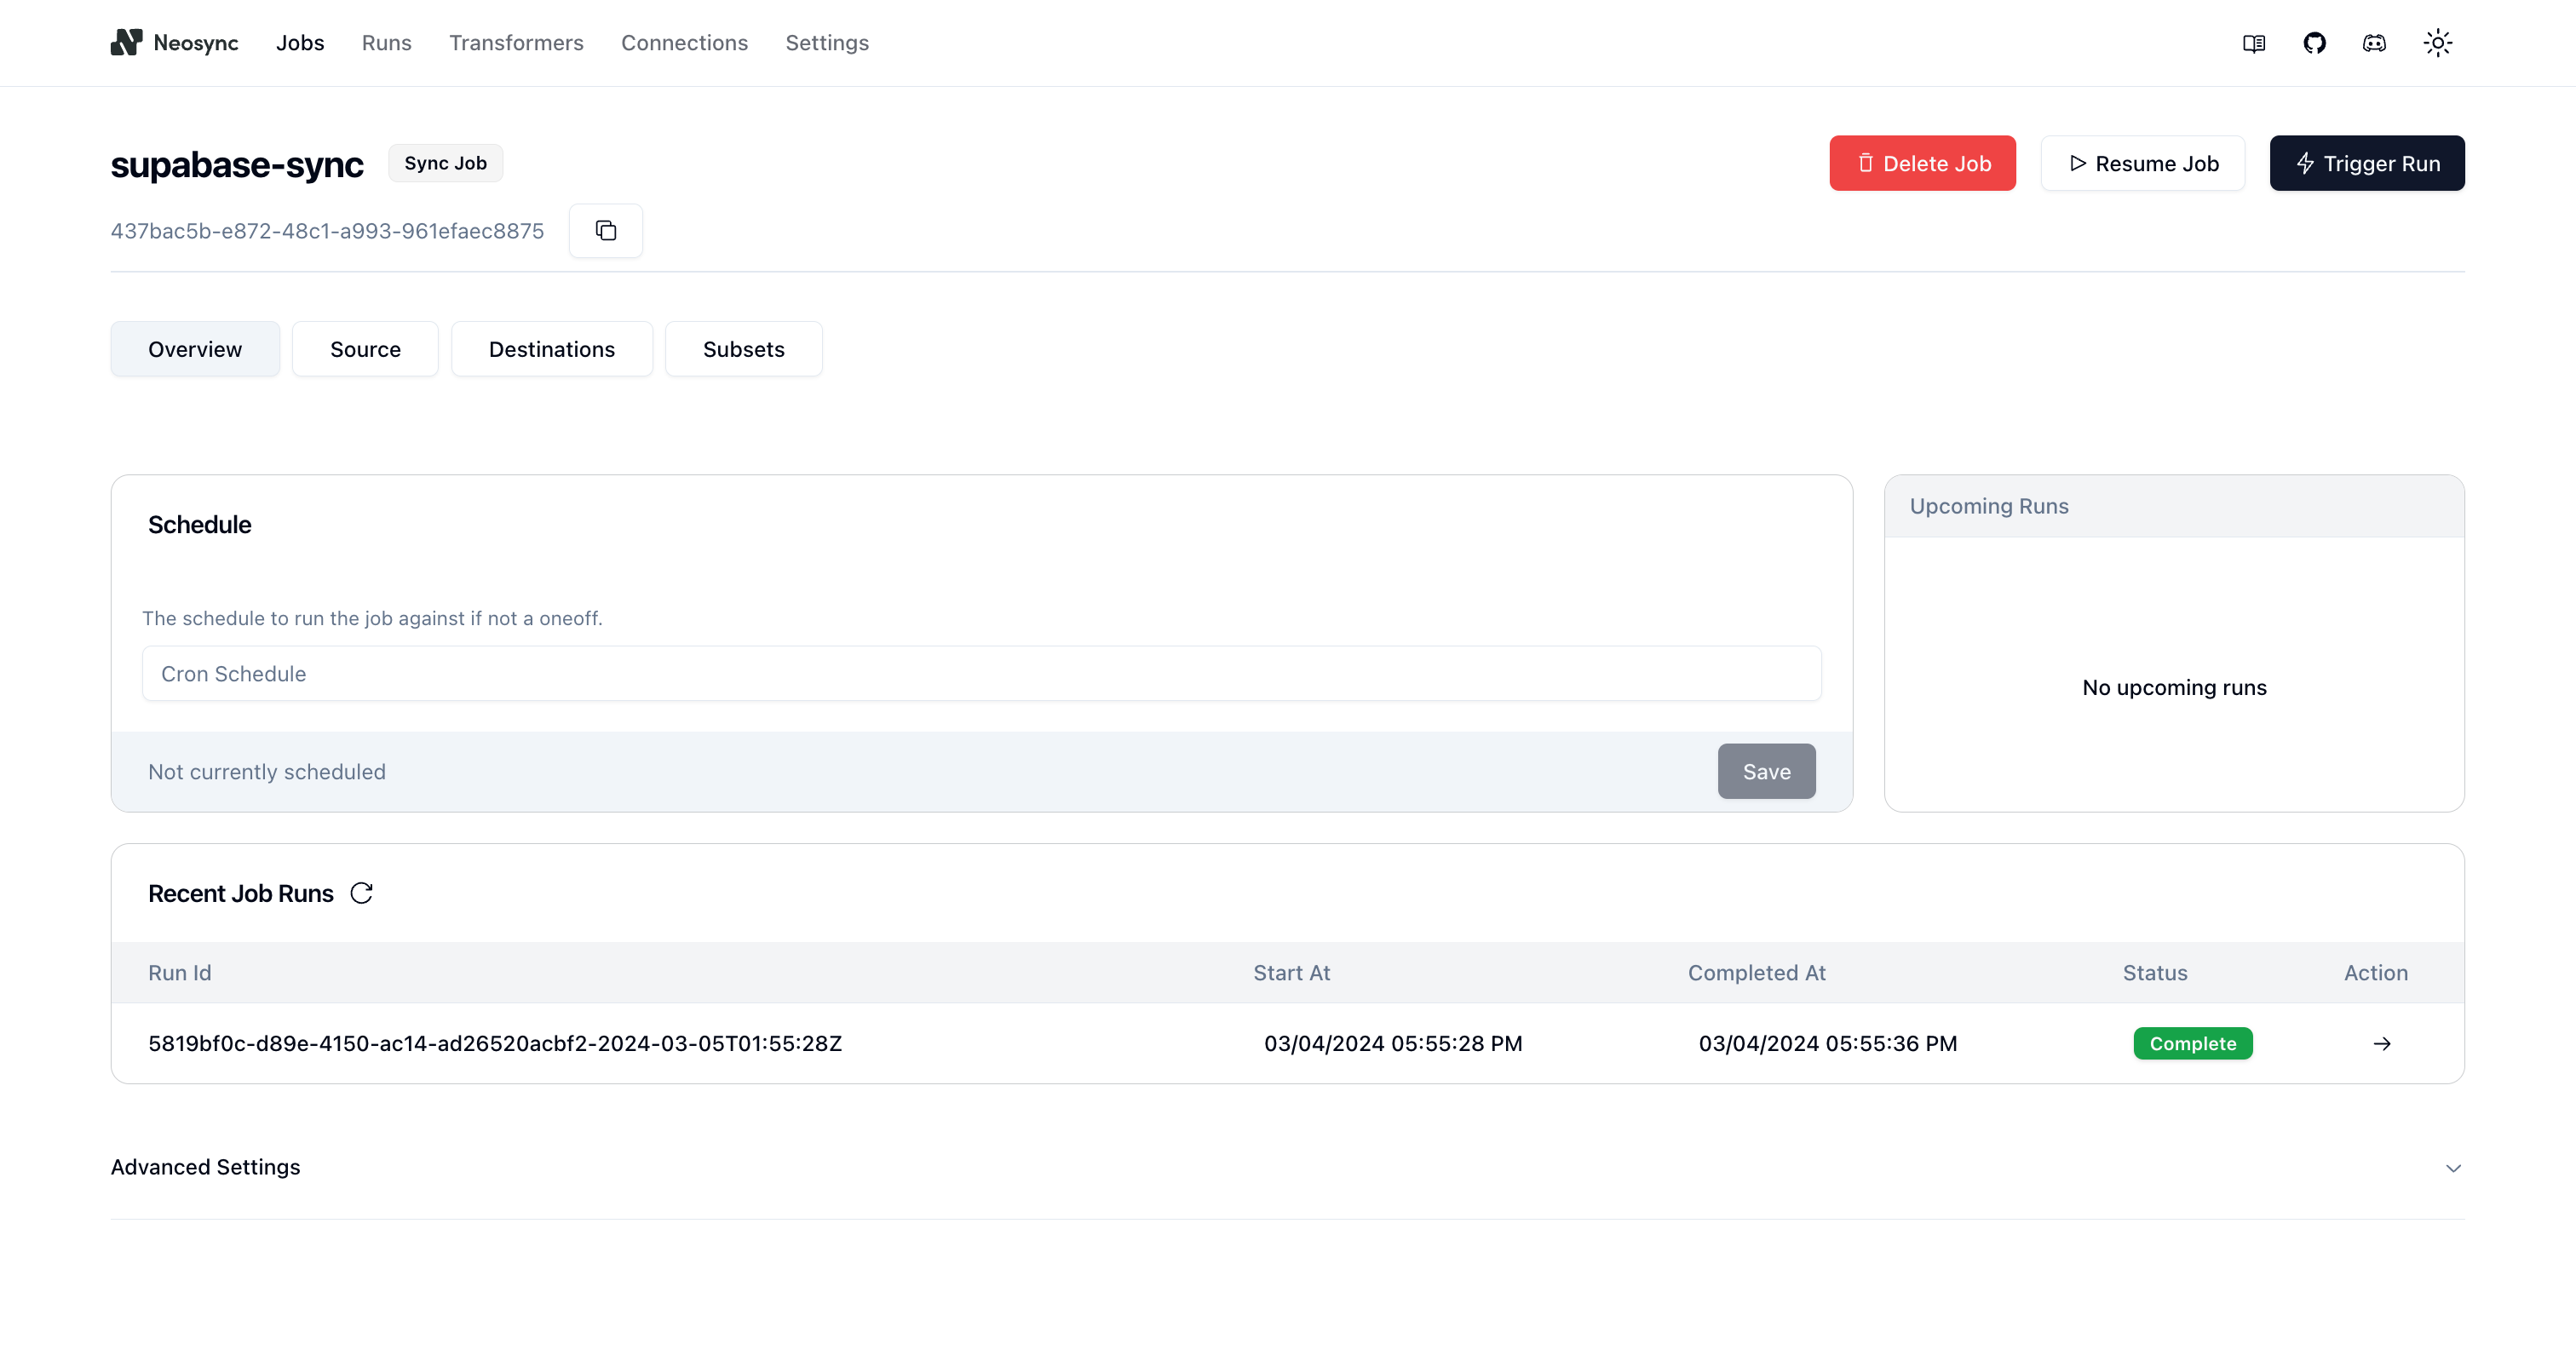Click the green Complete status badge
Viewport: 2576px width, 1367px height.
pos(2193,1043)
